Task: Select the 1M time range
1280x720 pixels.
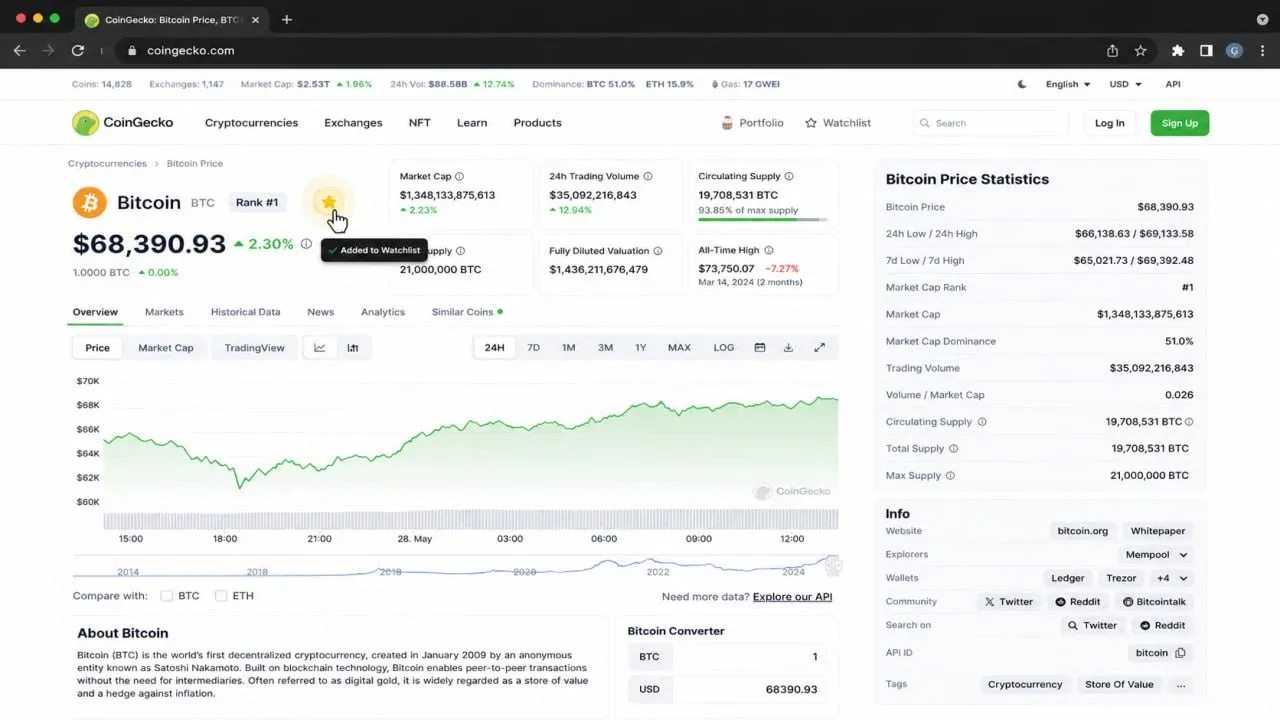Action: [x=568, y=348]
